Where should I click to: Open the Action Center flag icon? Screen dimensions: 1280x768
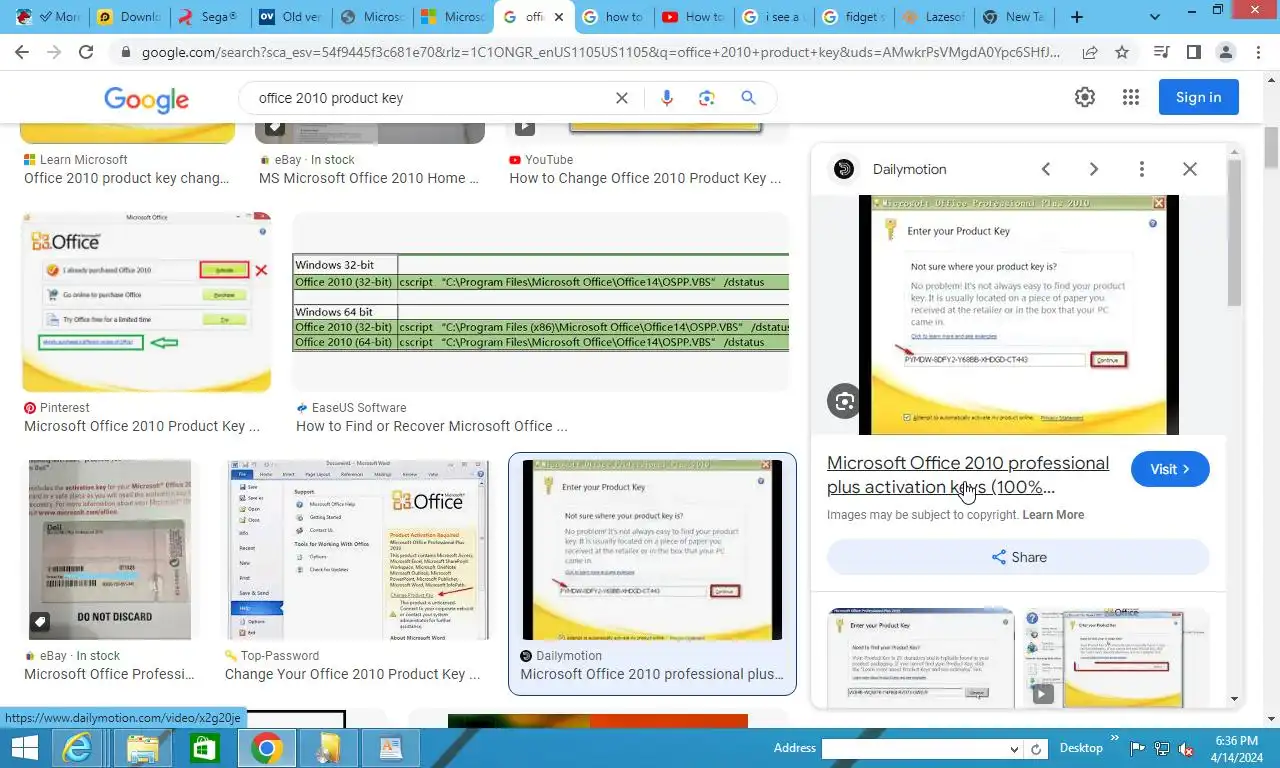1138,748
